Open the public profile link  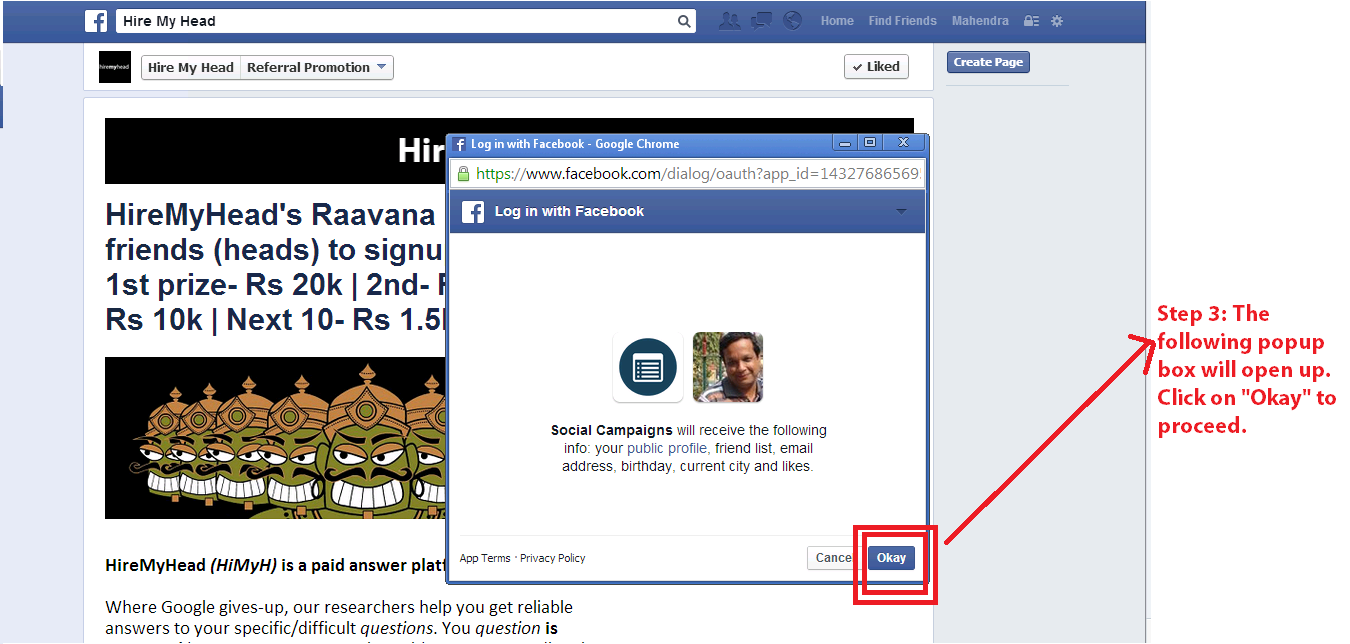pyautogui.click(x=666, y=448)
